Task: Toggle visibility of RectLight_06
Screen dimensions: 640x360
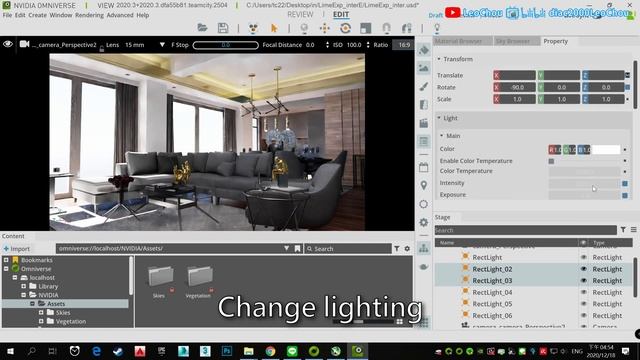Action: pos(584,316)
